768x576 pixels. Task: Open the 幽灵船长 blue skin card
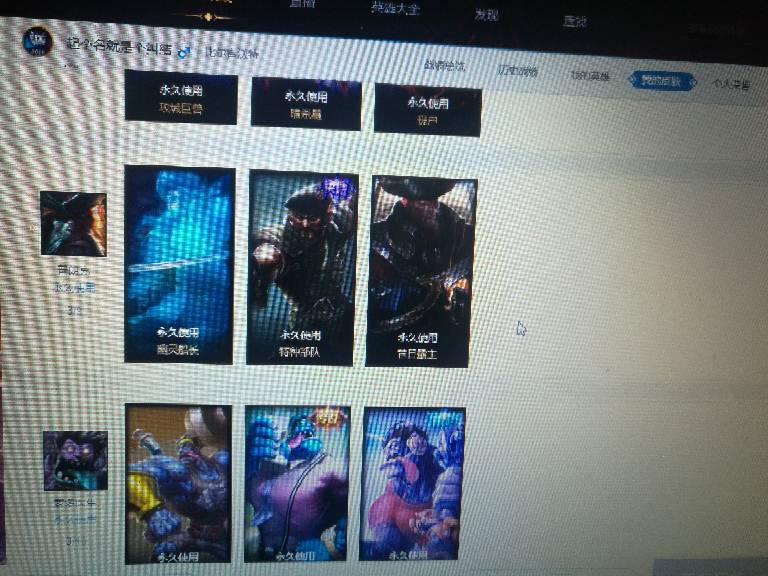point(179,265)
